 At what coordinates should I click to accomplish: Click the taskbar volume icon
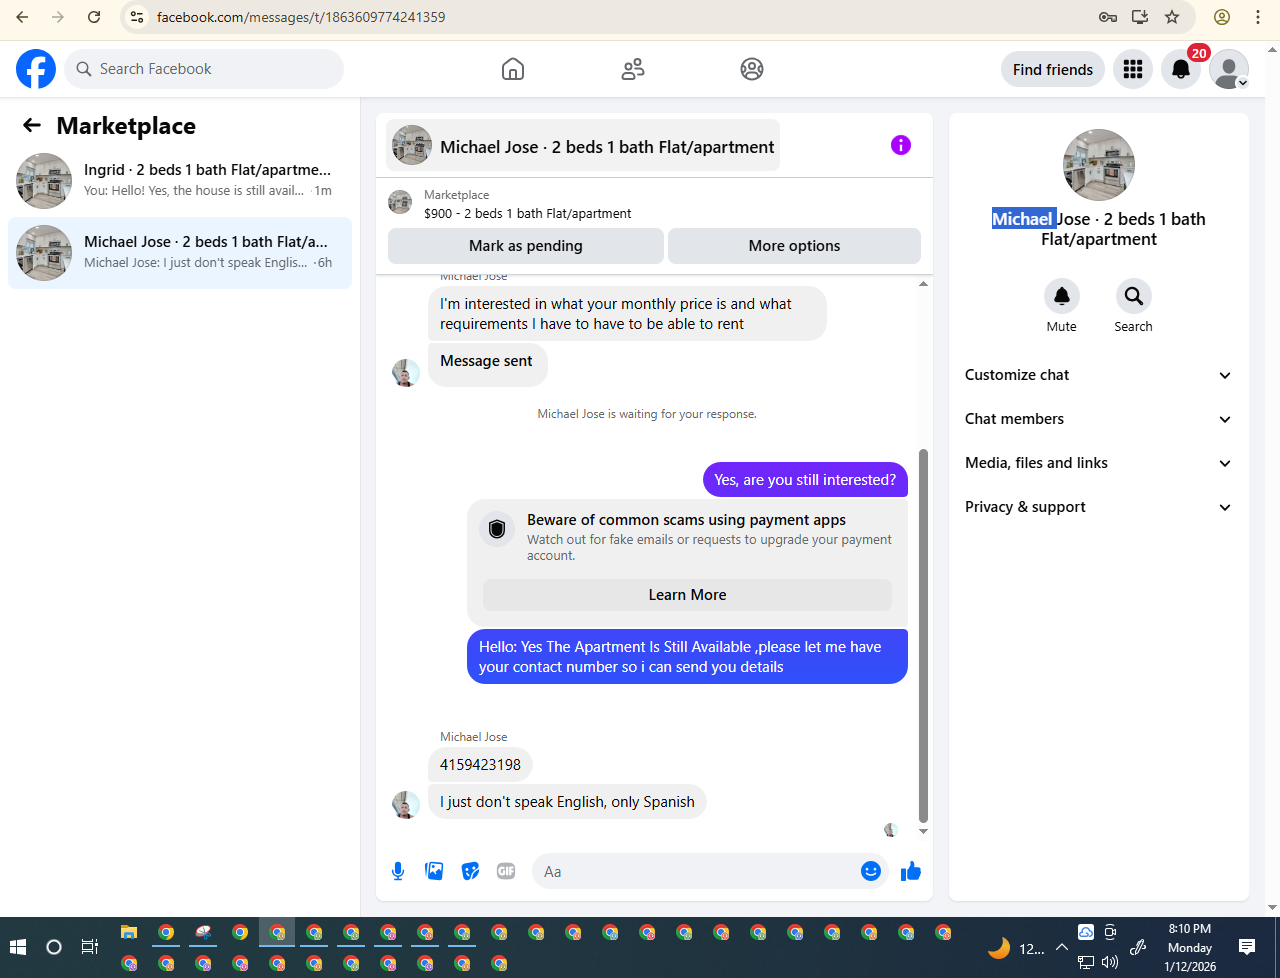[1109, 963]
